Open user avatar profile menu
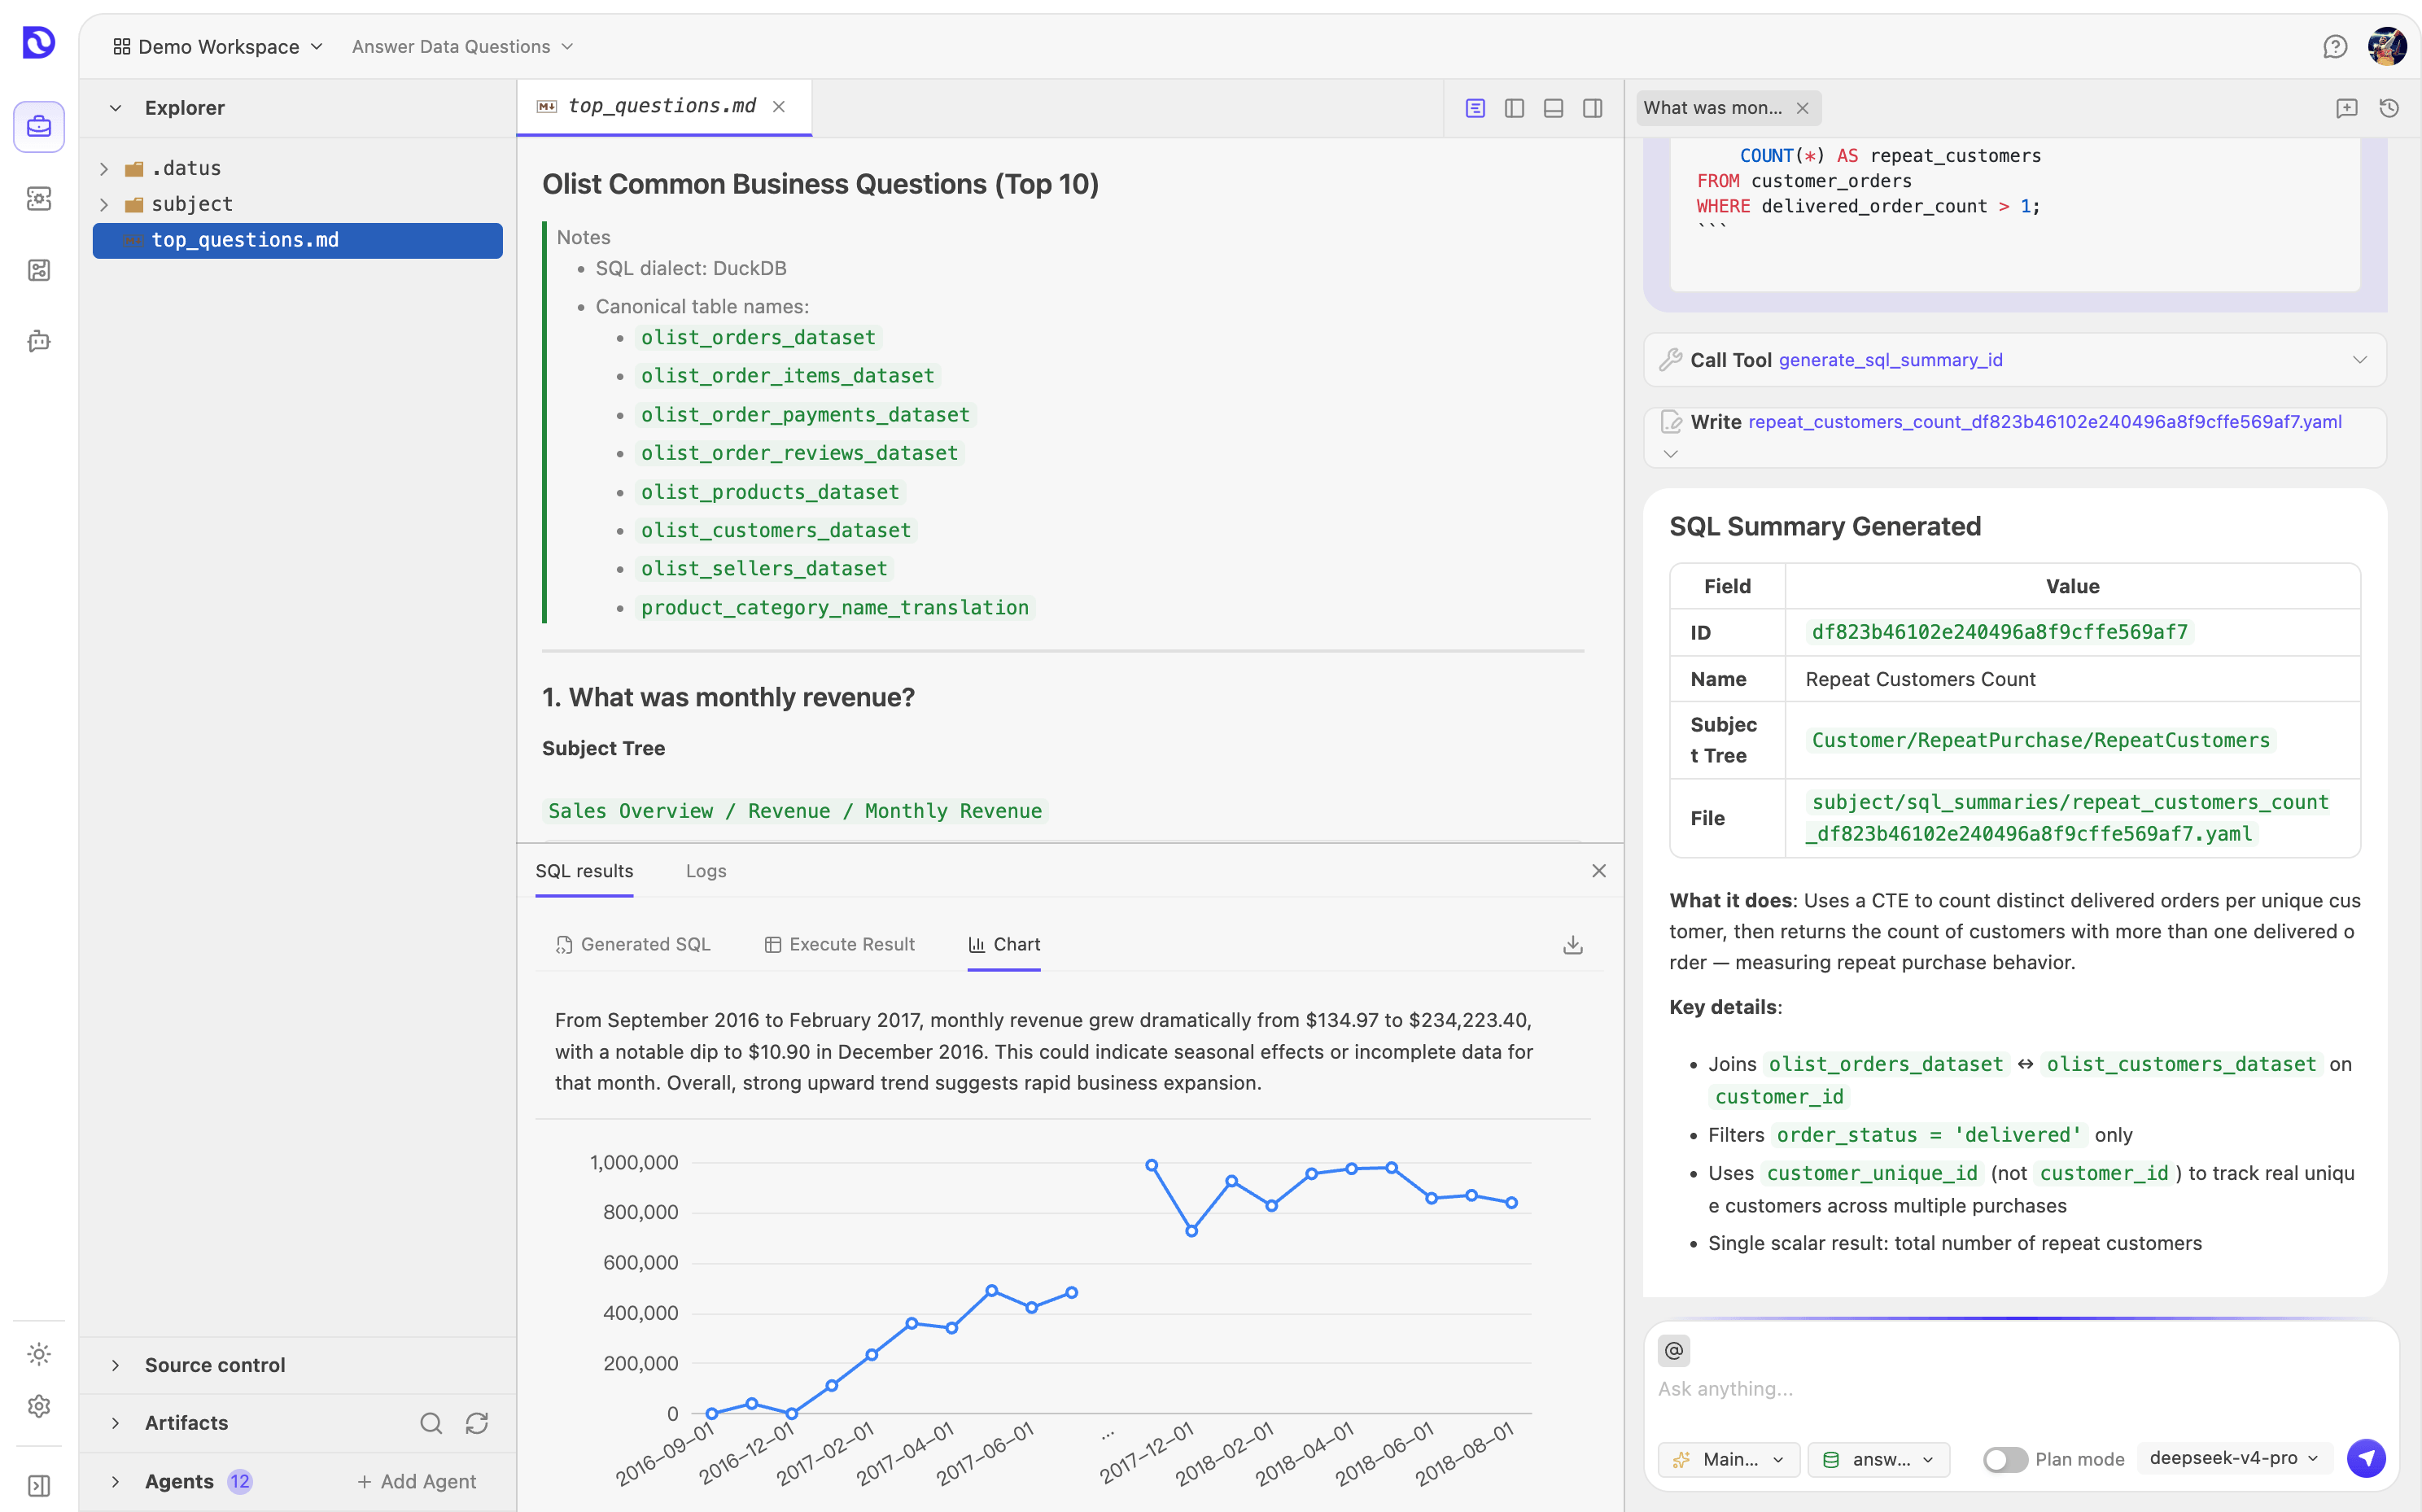Image resolution: width=2422 pixels, height=1512 pixels. (x=2387, y=47)
